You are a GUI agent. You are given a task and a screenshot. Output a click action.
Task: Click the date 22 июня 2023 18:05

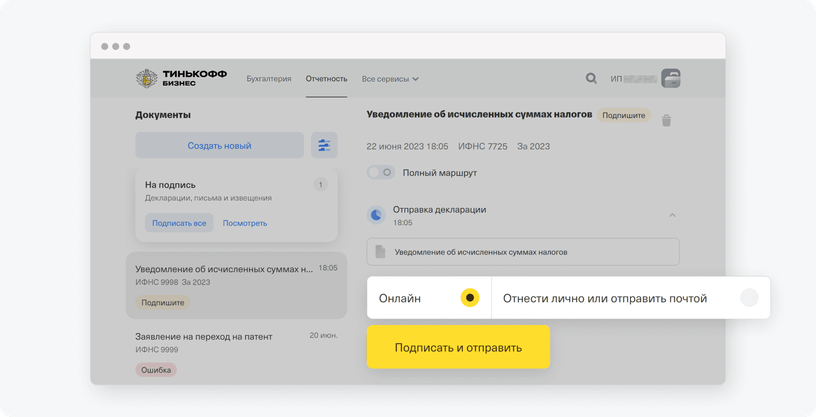[407, 147]
